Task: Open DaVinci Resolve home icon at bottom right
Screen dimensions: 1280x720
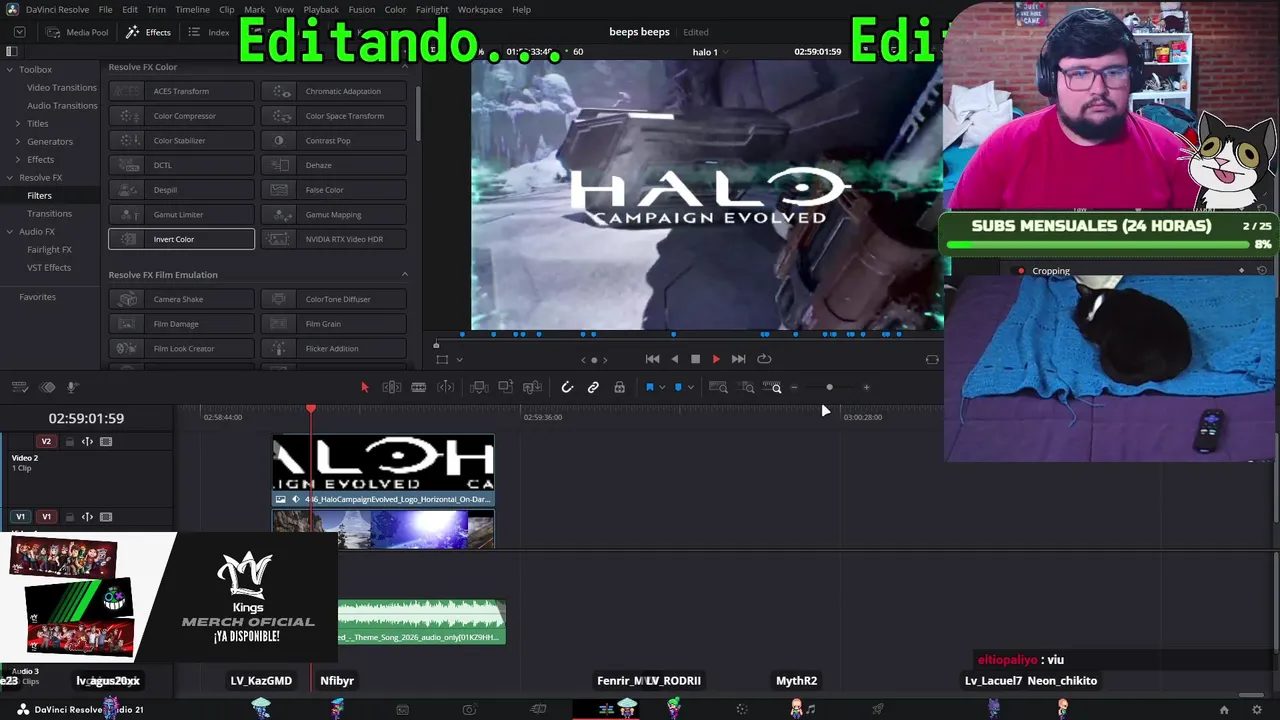Action: 1224,710
